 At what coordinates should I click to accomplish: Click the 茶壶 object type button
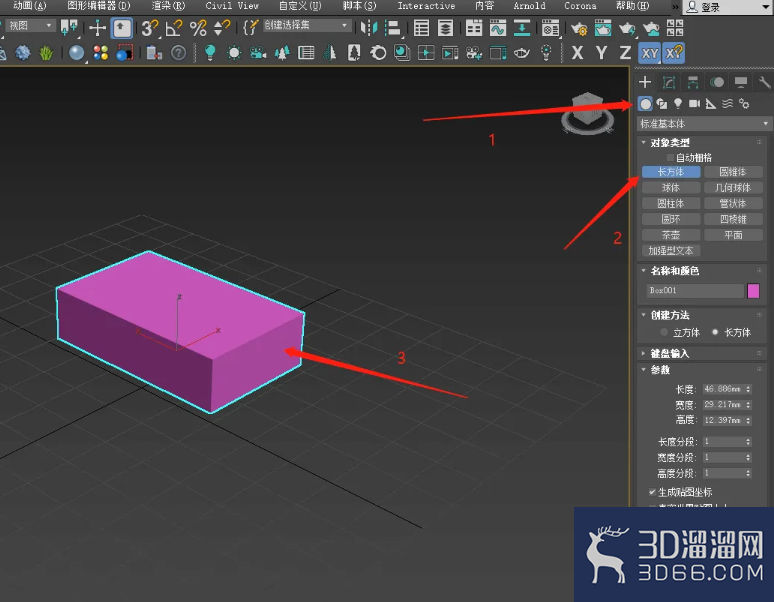tap(671, 235)
